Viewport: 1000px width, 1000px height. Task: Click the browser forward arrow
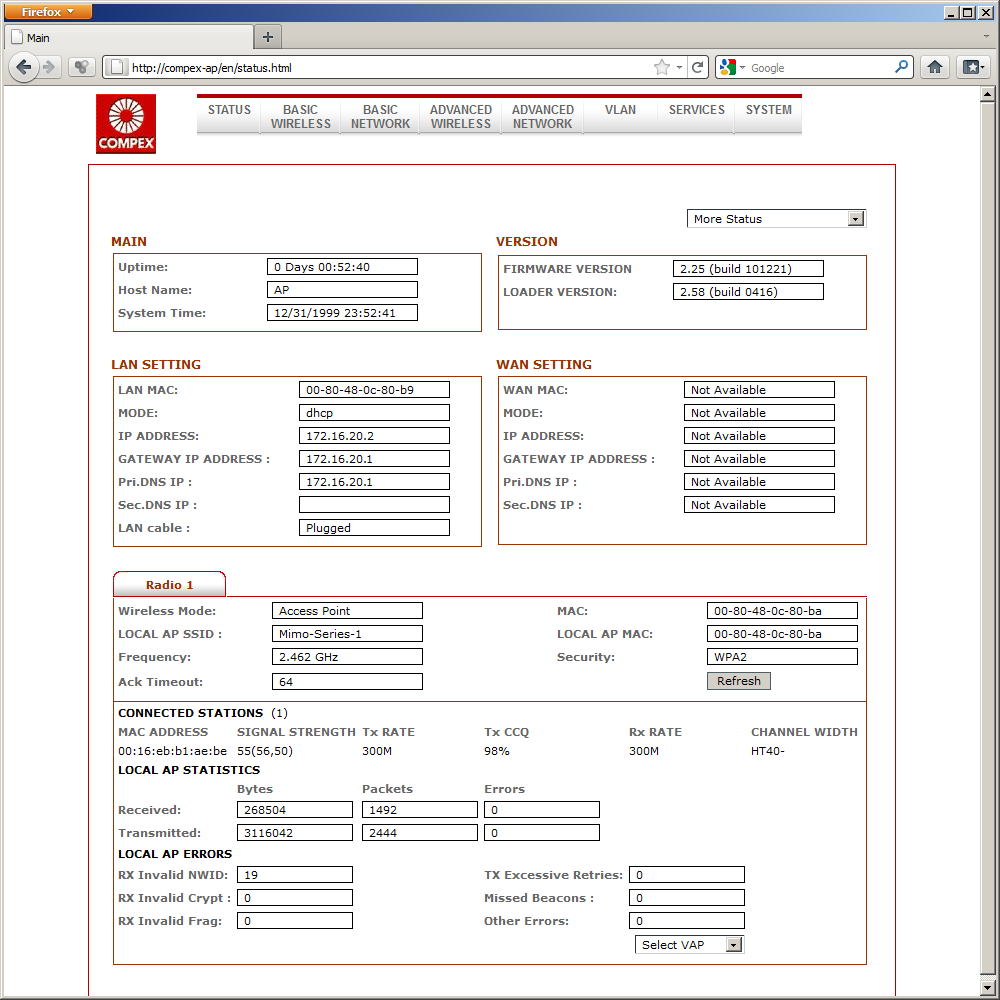(x=49, y=68)
